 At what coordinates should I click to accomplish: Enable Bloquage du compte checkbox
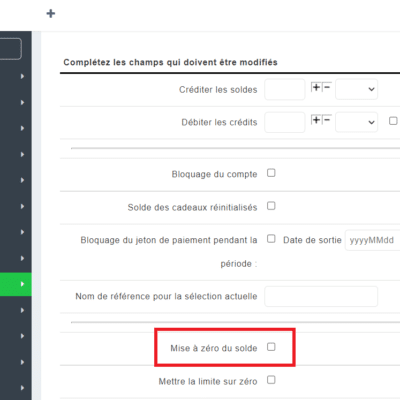pos(271,173)
